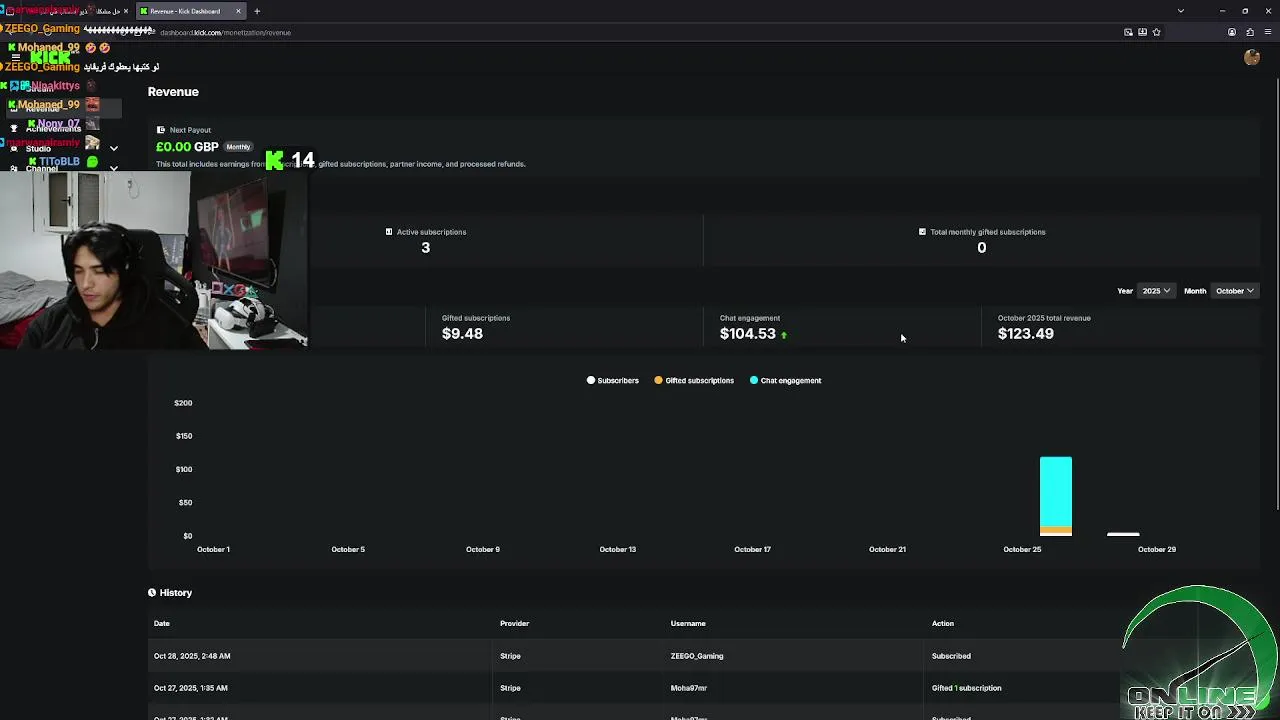The width and height of the screenshot is (1280, 720).
Task: Click the dashboard.kick.com URL field
Action: coord(225,32)
